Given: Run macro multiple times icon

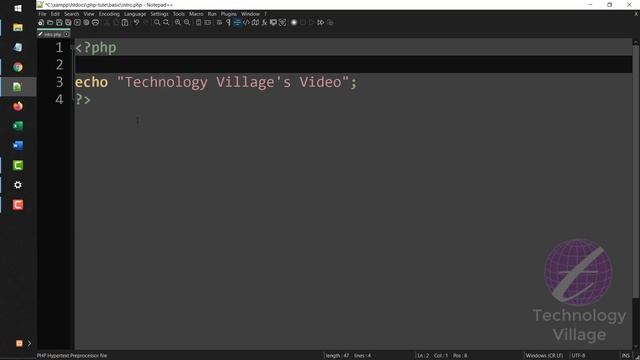Looking at the screenshot, I should point(321,22).
